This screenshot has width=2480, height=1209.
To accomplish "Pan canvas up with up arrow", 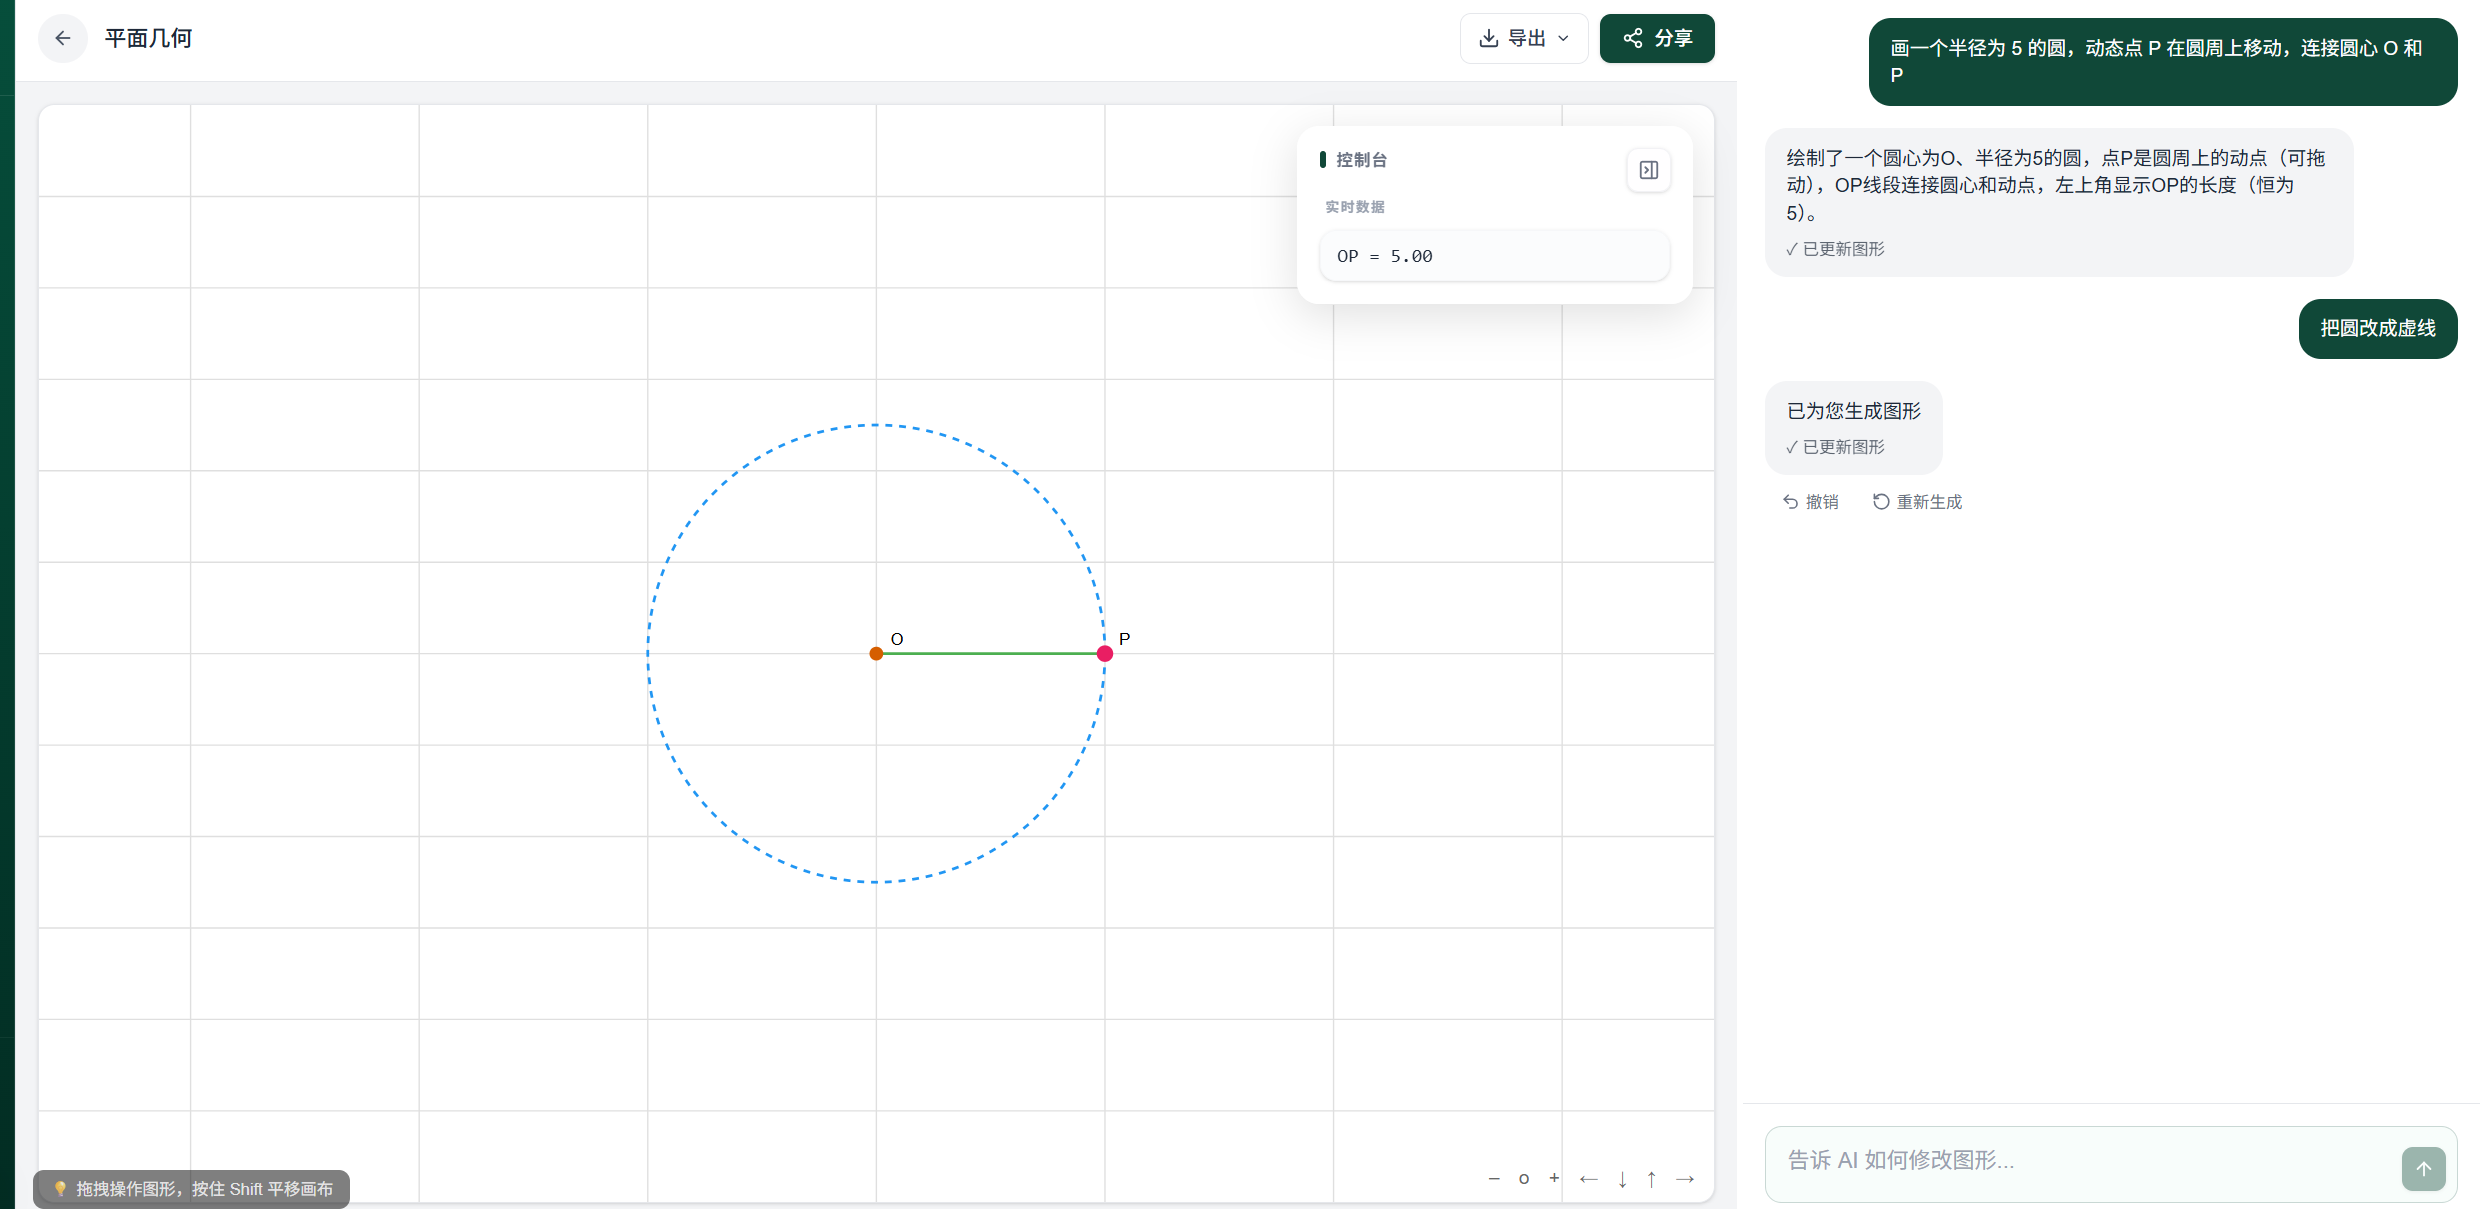I will 1652,1179.
